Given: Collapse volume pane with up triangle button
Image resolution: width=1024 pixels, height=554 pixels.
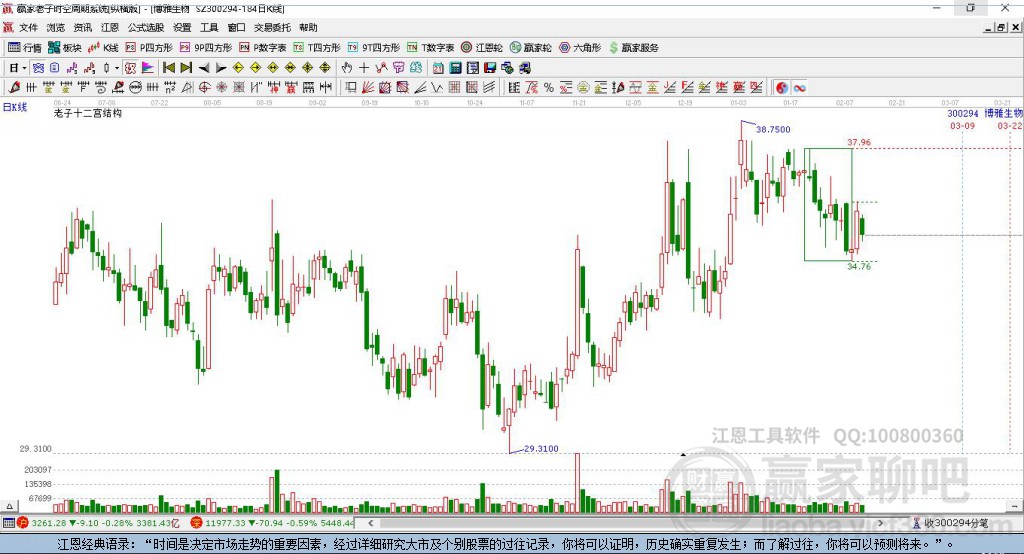Looking at the screenshot, I should tap(9, 506).
